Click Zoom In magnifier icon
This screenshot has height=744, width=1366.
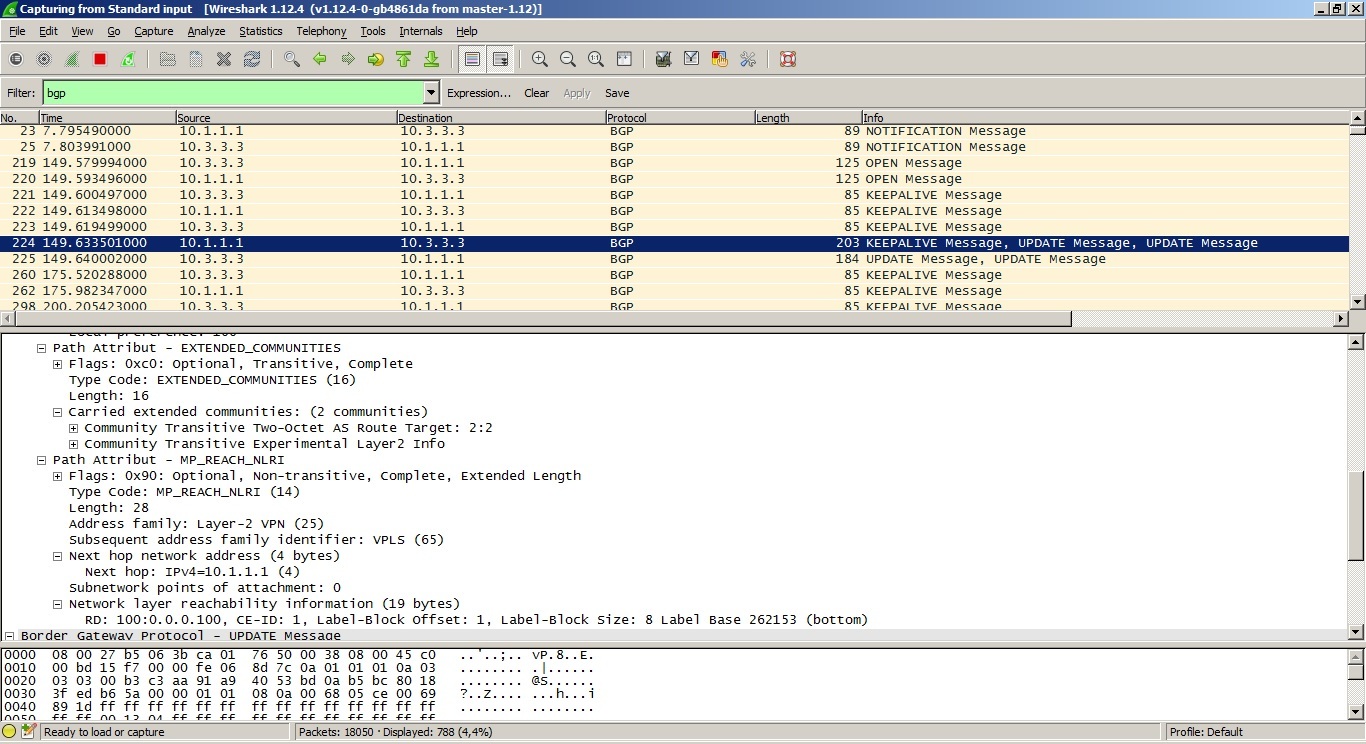[x=540, y=60]
